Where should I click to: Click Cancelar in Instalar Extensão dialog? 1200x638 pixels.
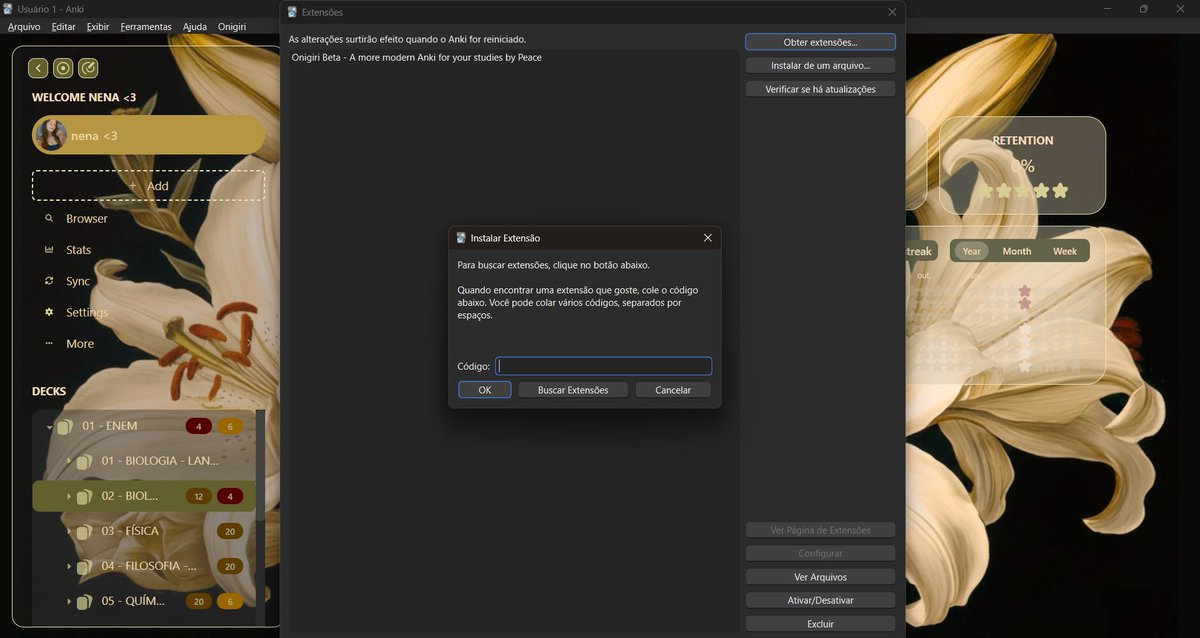(673, 390)
